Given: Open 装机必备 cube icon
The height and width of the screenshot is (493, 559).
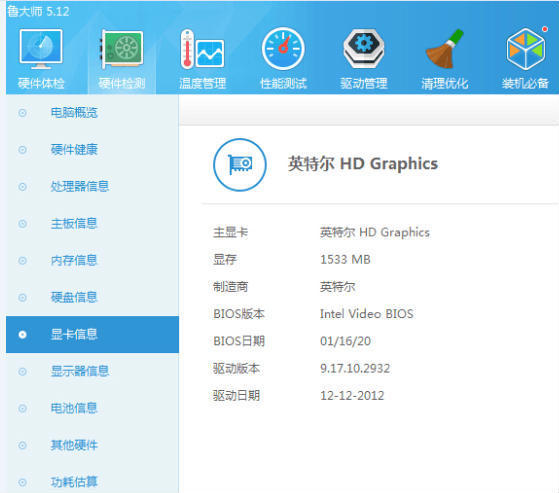Looking at the screenshot, I should coord(526,48).
